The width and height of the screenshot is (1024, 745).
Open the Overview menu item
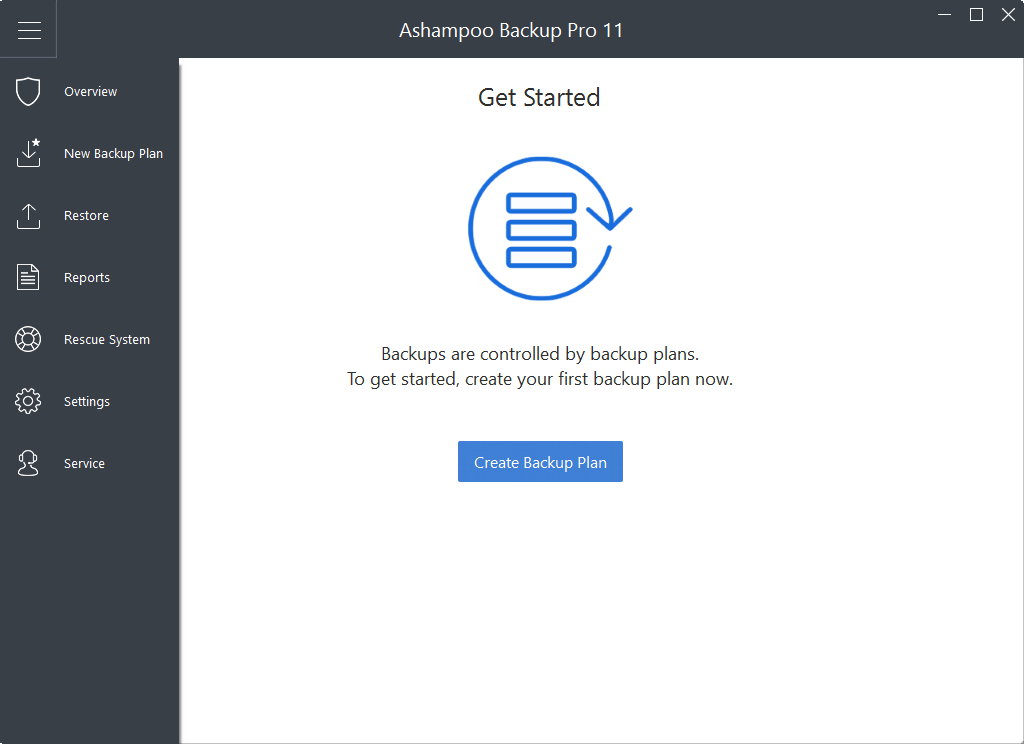(90, 92)
